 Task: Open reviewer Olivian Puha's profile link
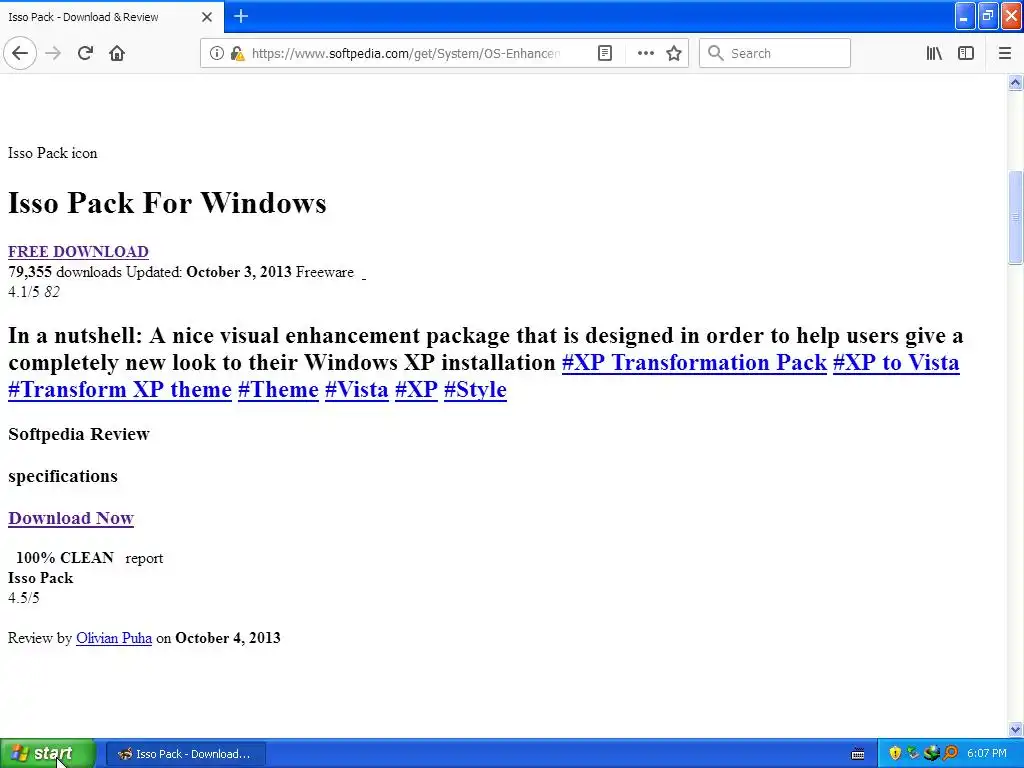point(114,638)
